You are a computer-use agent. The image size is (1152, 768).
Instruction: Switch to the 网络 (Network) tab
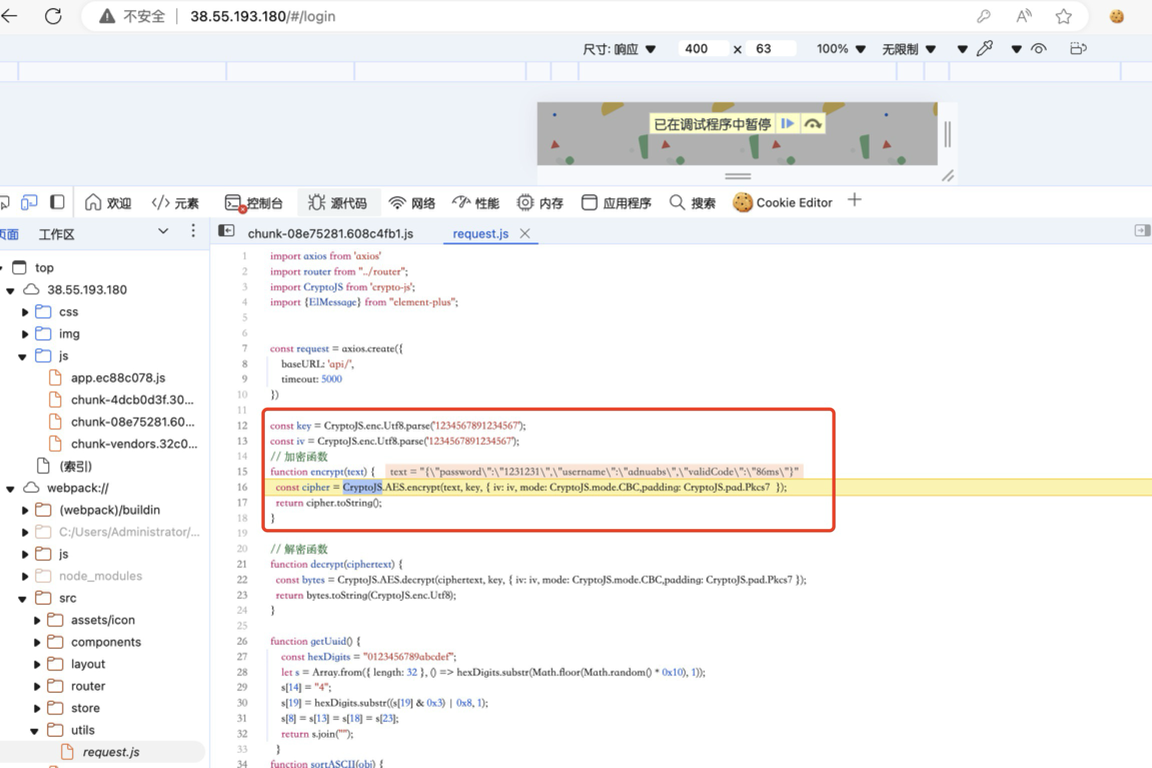pos(412,203)
